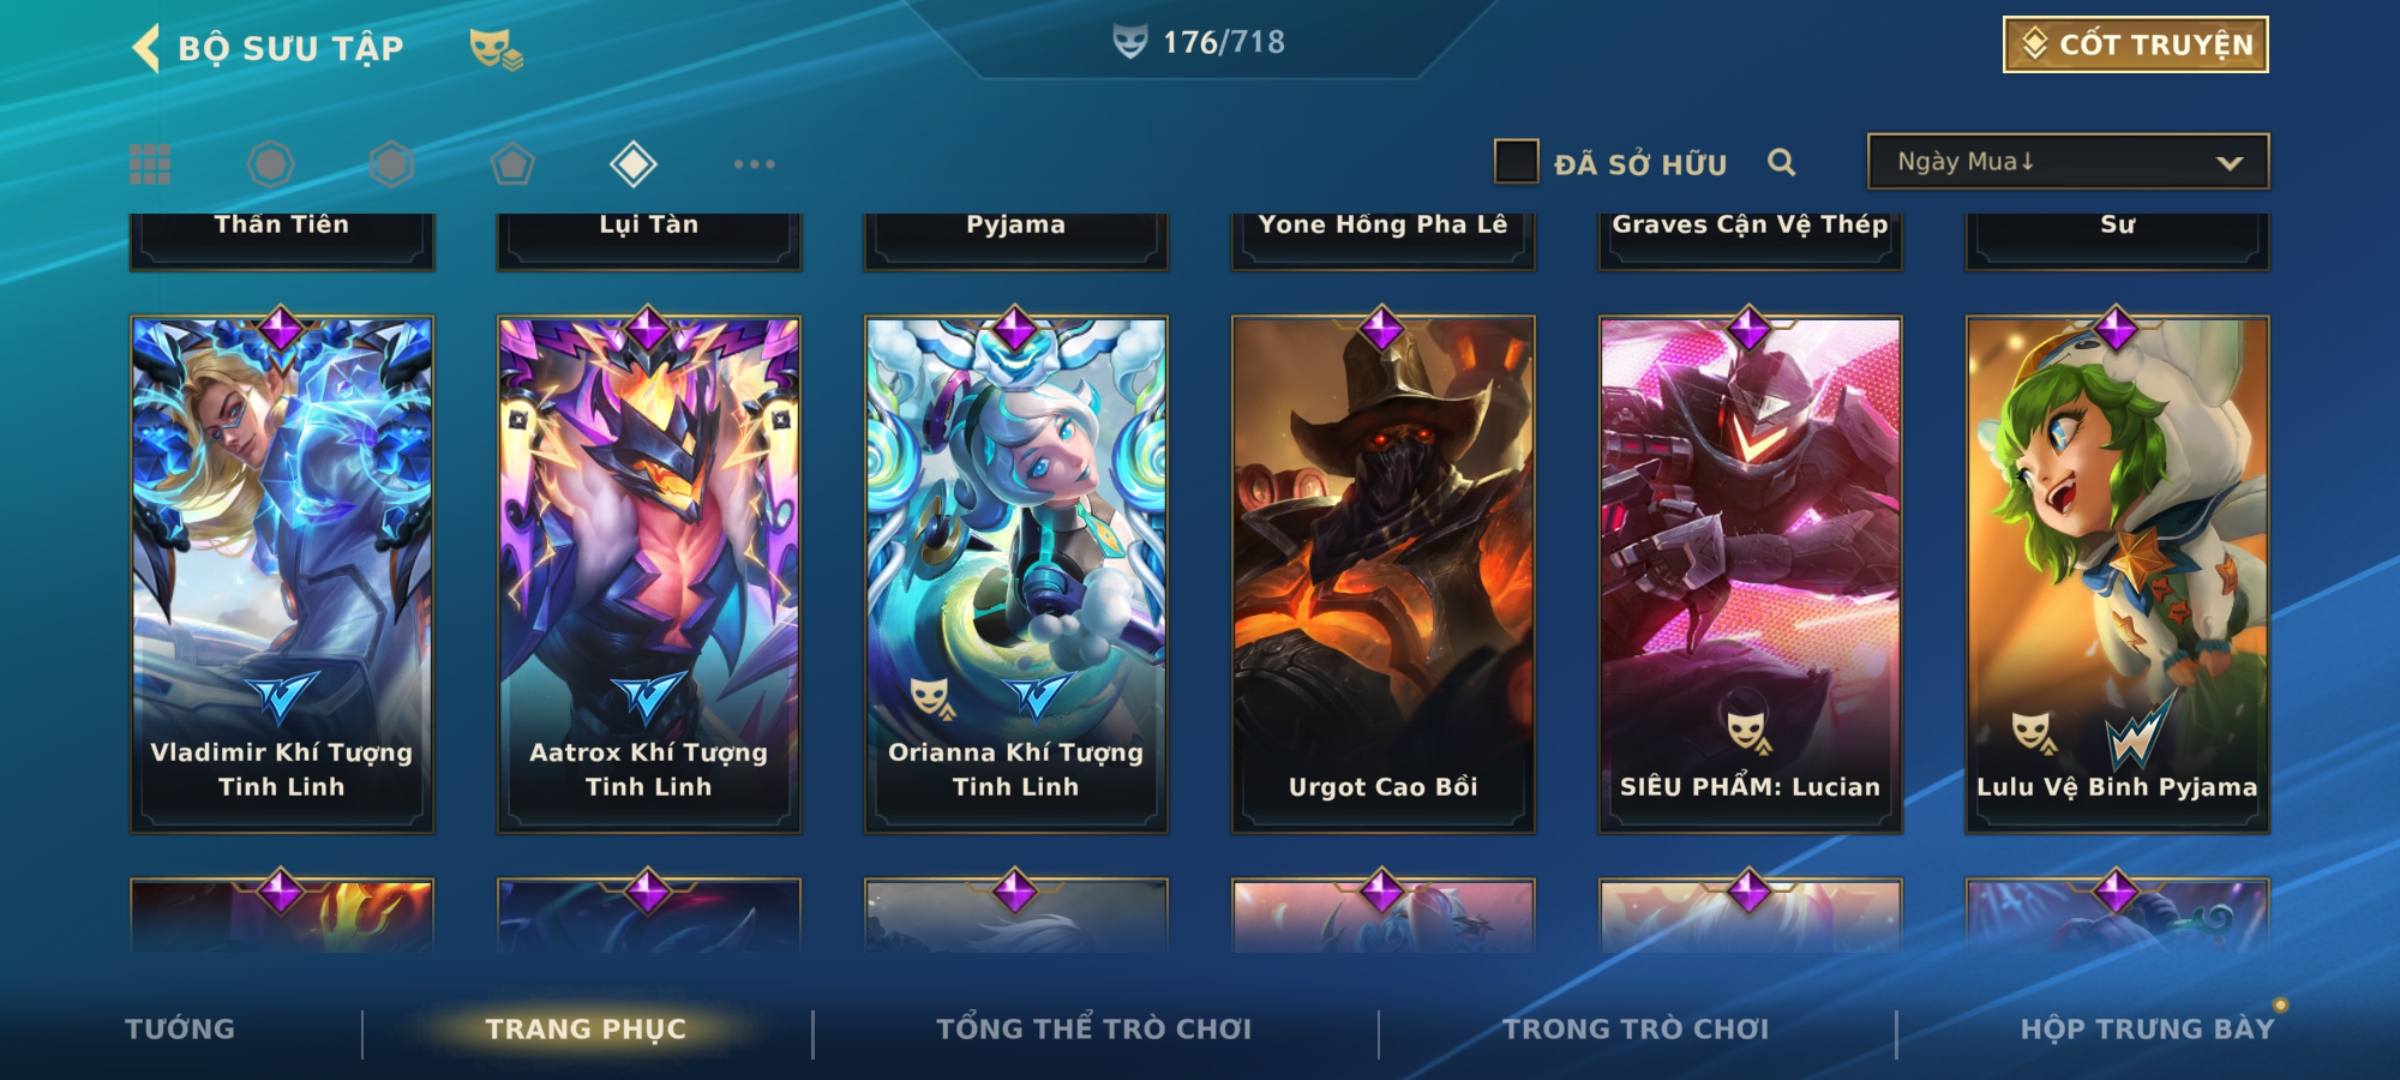The image size is (2400, 1080).
Task: Select the diamond rarity filter icon
Action: [633, 164]
